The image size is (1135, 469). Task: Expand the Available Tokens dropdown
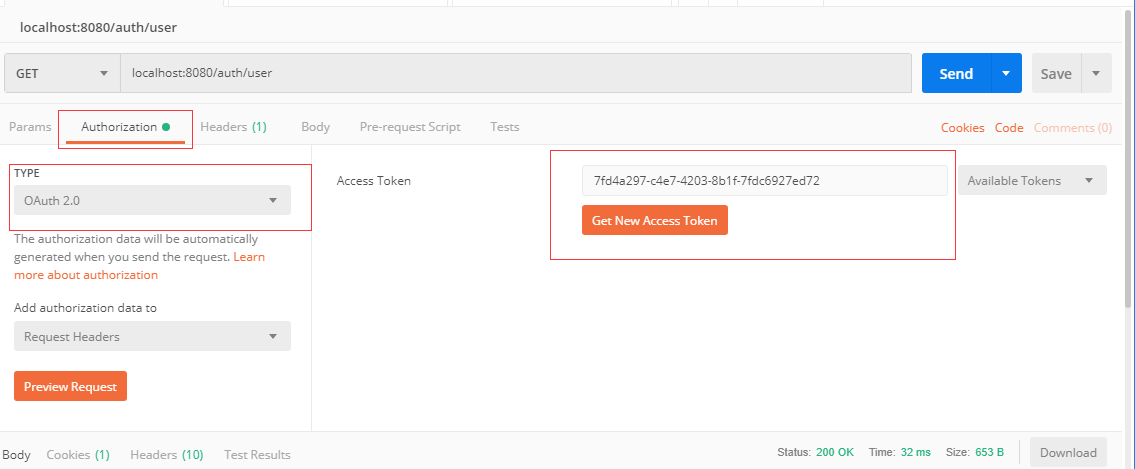pyautogui.click(x=1032, y=181)
